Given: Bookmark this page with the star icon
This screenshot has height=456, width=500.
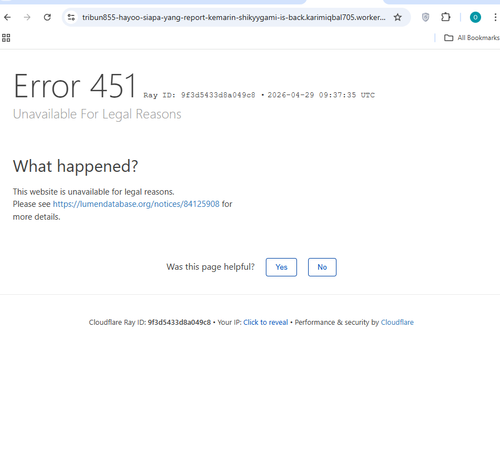Looking at the screenshot, I should [397, 17].
